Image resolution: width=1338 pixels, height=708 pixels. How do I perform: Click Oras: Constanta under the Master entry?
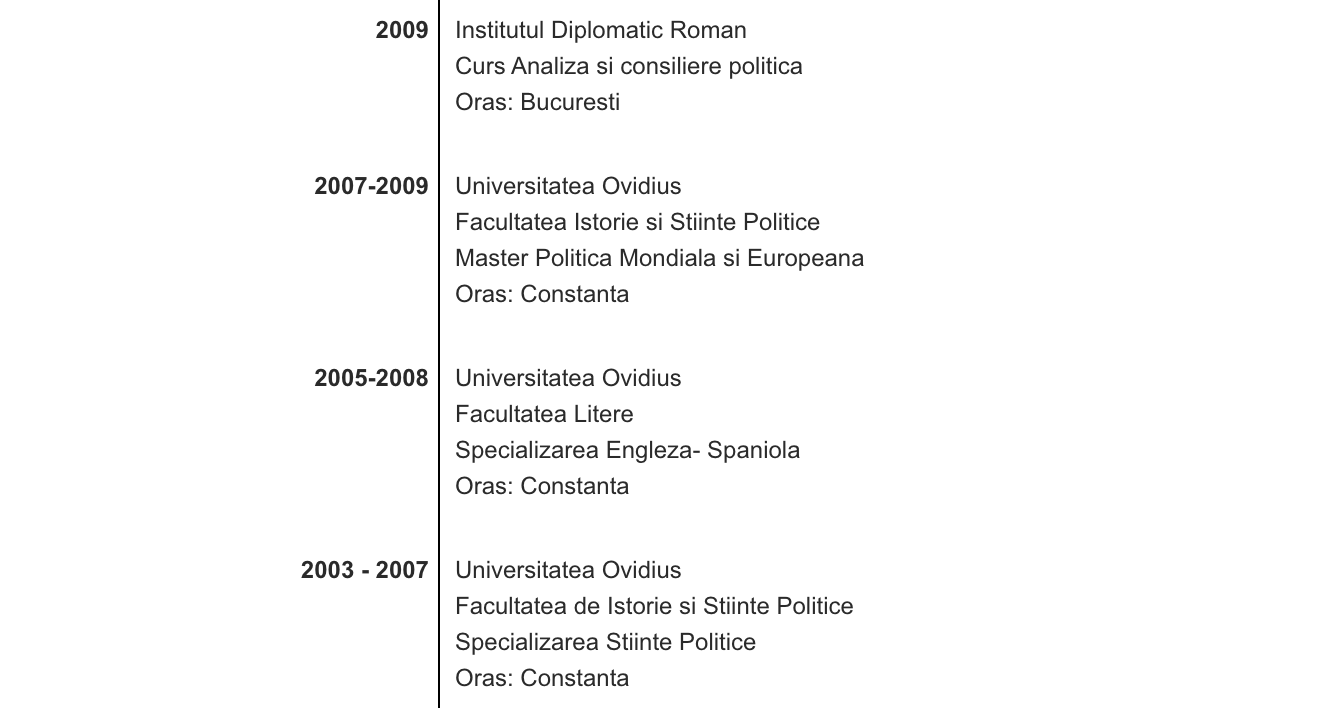coord(542,294)
